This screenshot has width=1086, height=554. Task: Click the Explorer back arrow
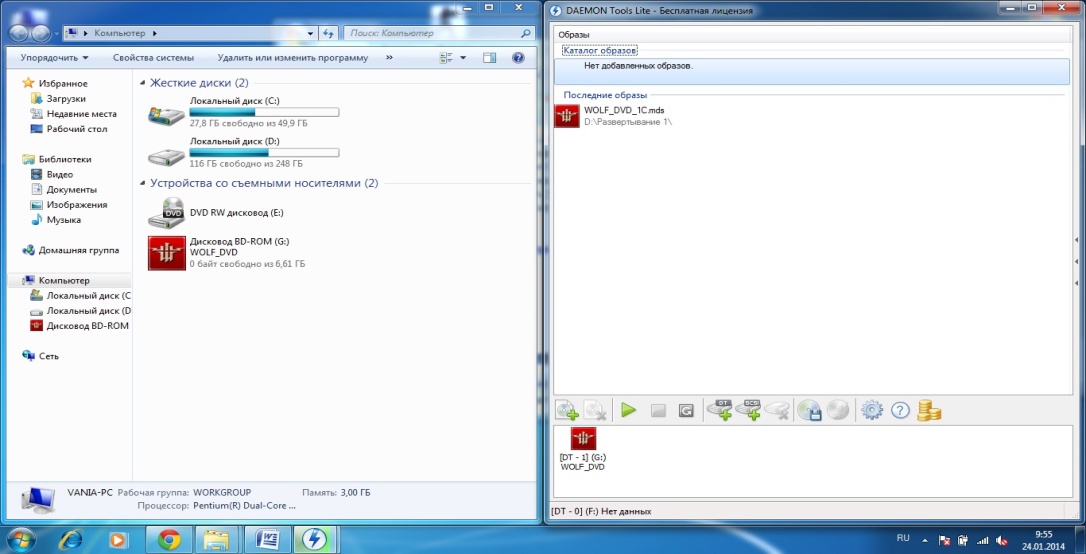(19, 33)
